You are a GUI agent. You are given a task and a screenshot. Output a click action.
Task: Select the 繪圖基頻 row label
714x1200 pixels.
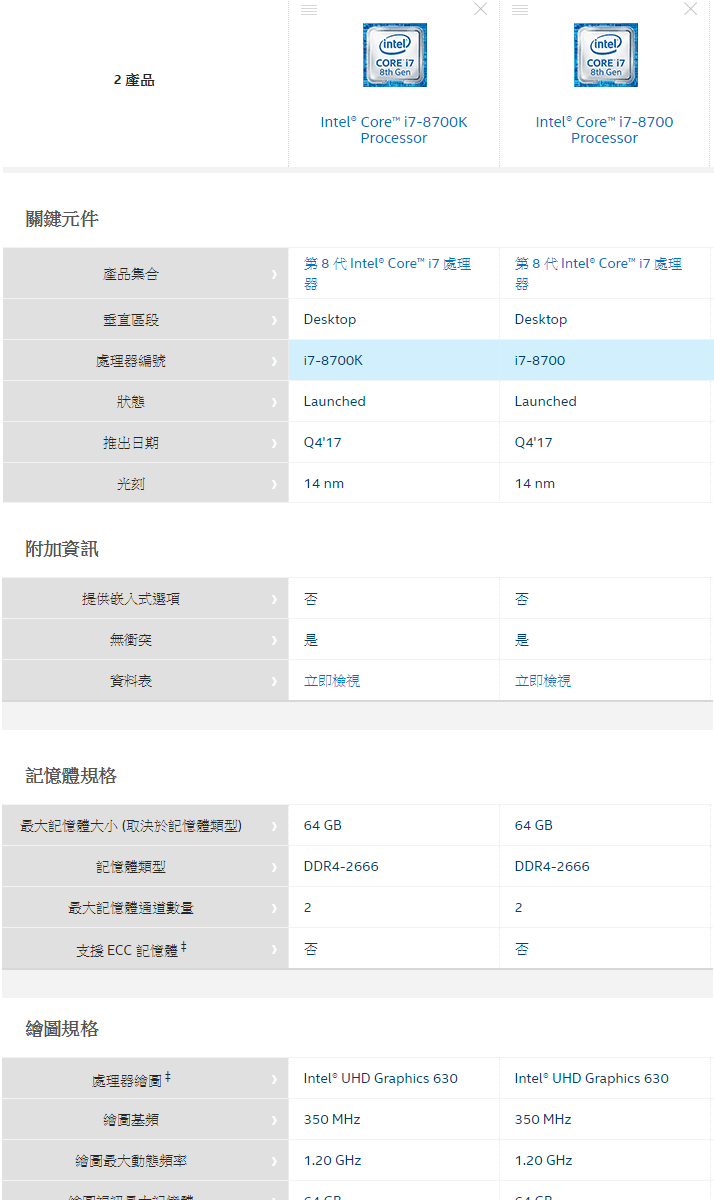(x=131, y=1120)
